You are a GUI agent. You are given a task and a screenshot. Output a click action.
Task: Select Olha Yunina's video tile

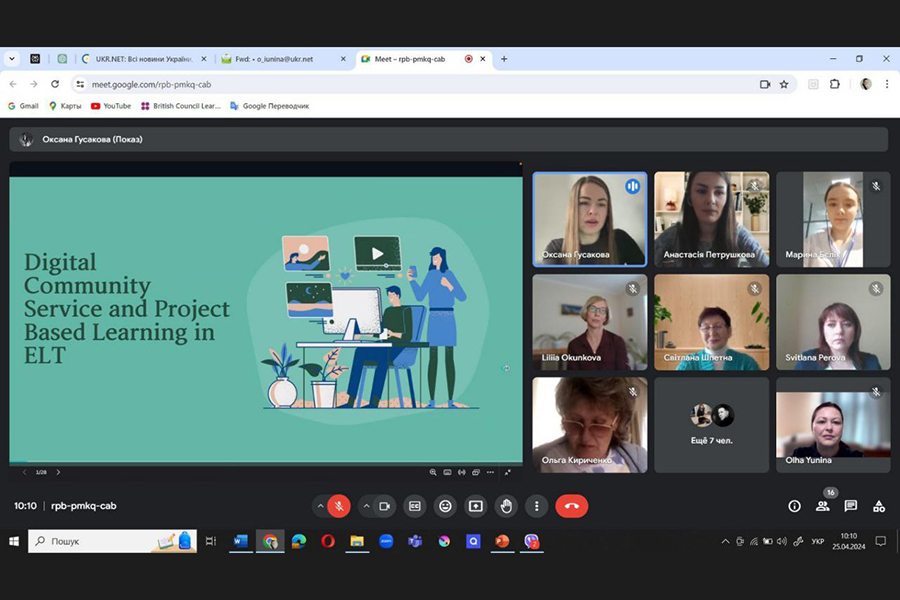[x=833, y=425]
